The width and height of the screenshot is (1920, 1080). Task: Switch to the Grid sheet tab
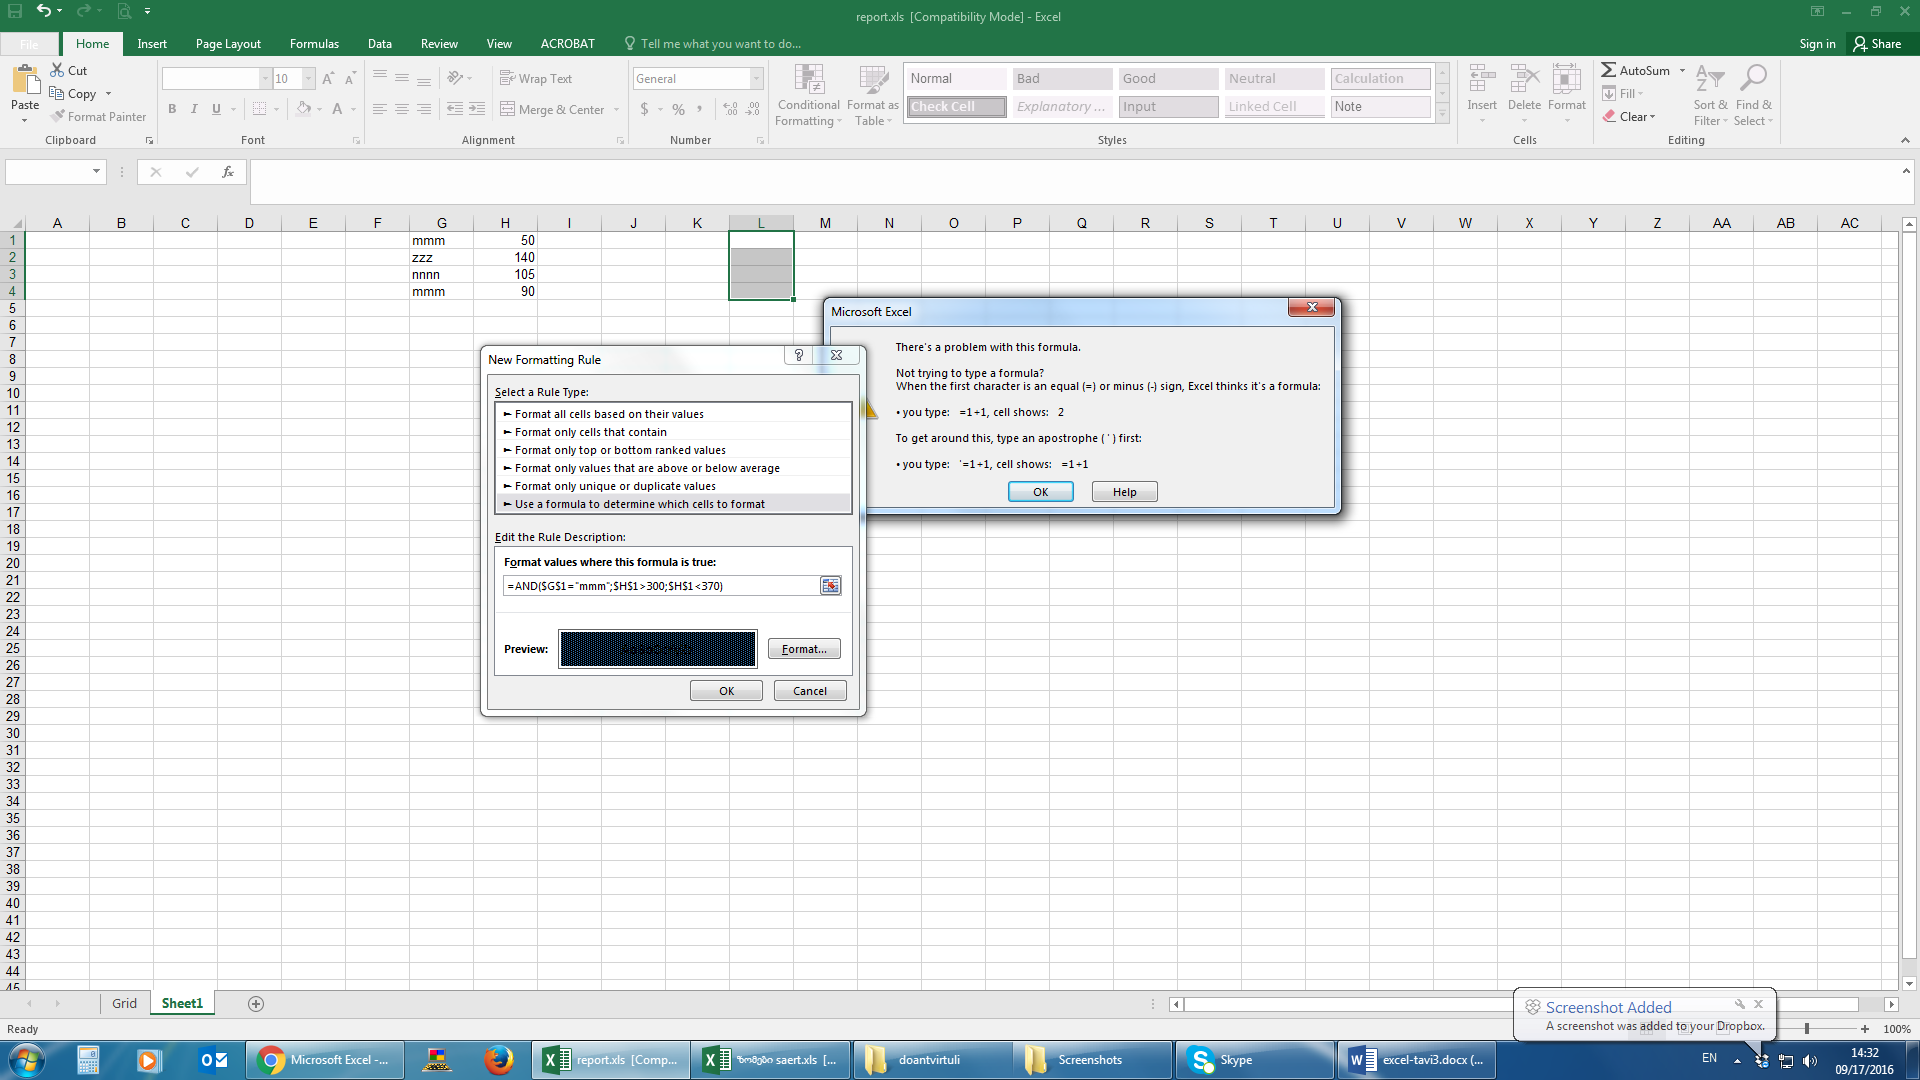point(124,1003)
